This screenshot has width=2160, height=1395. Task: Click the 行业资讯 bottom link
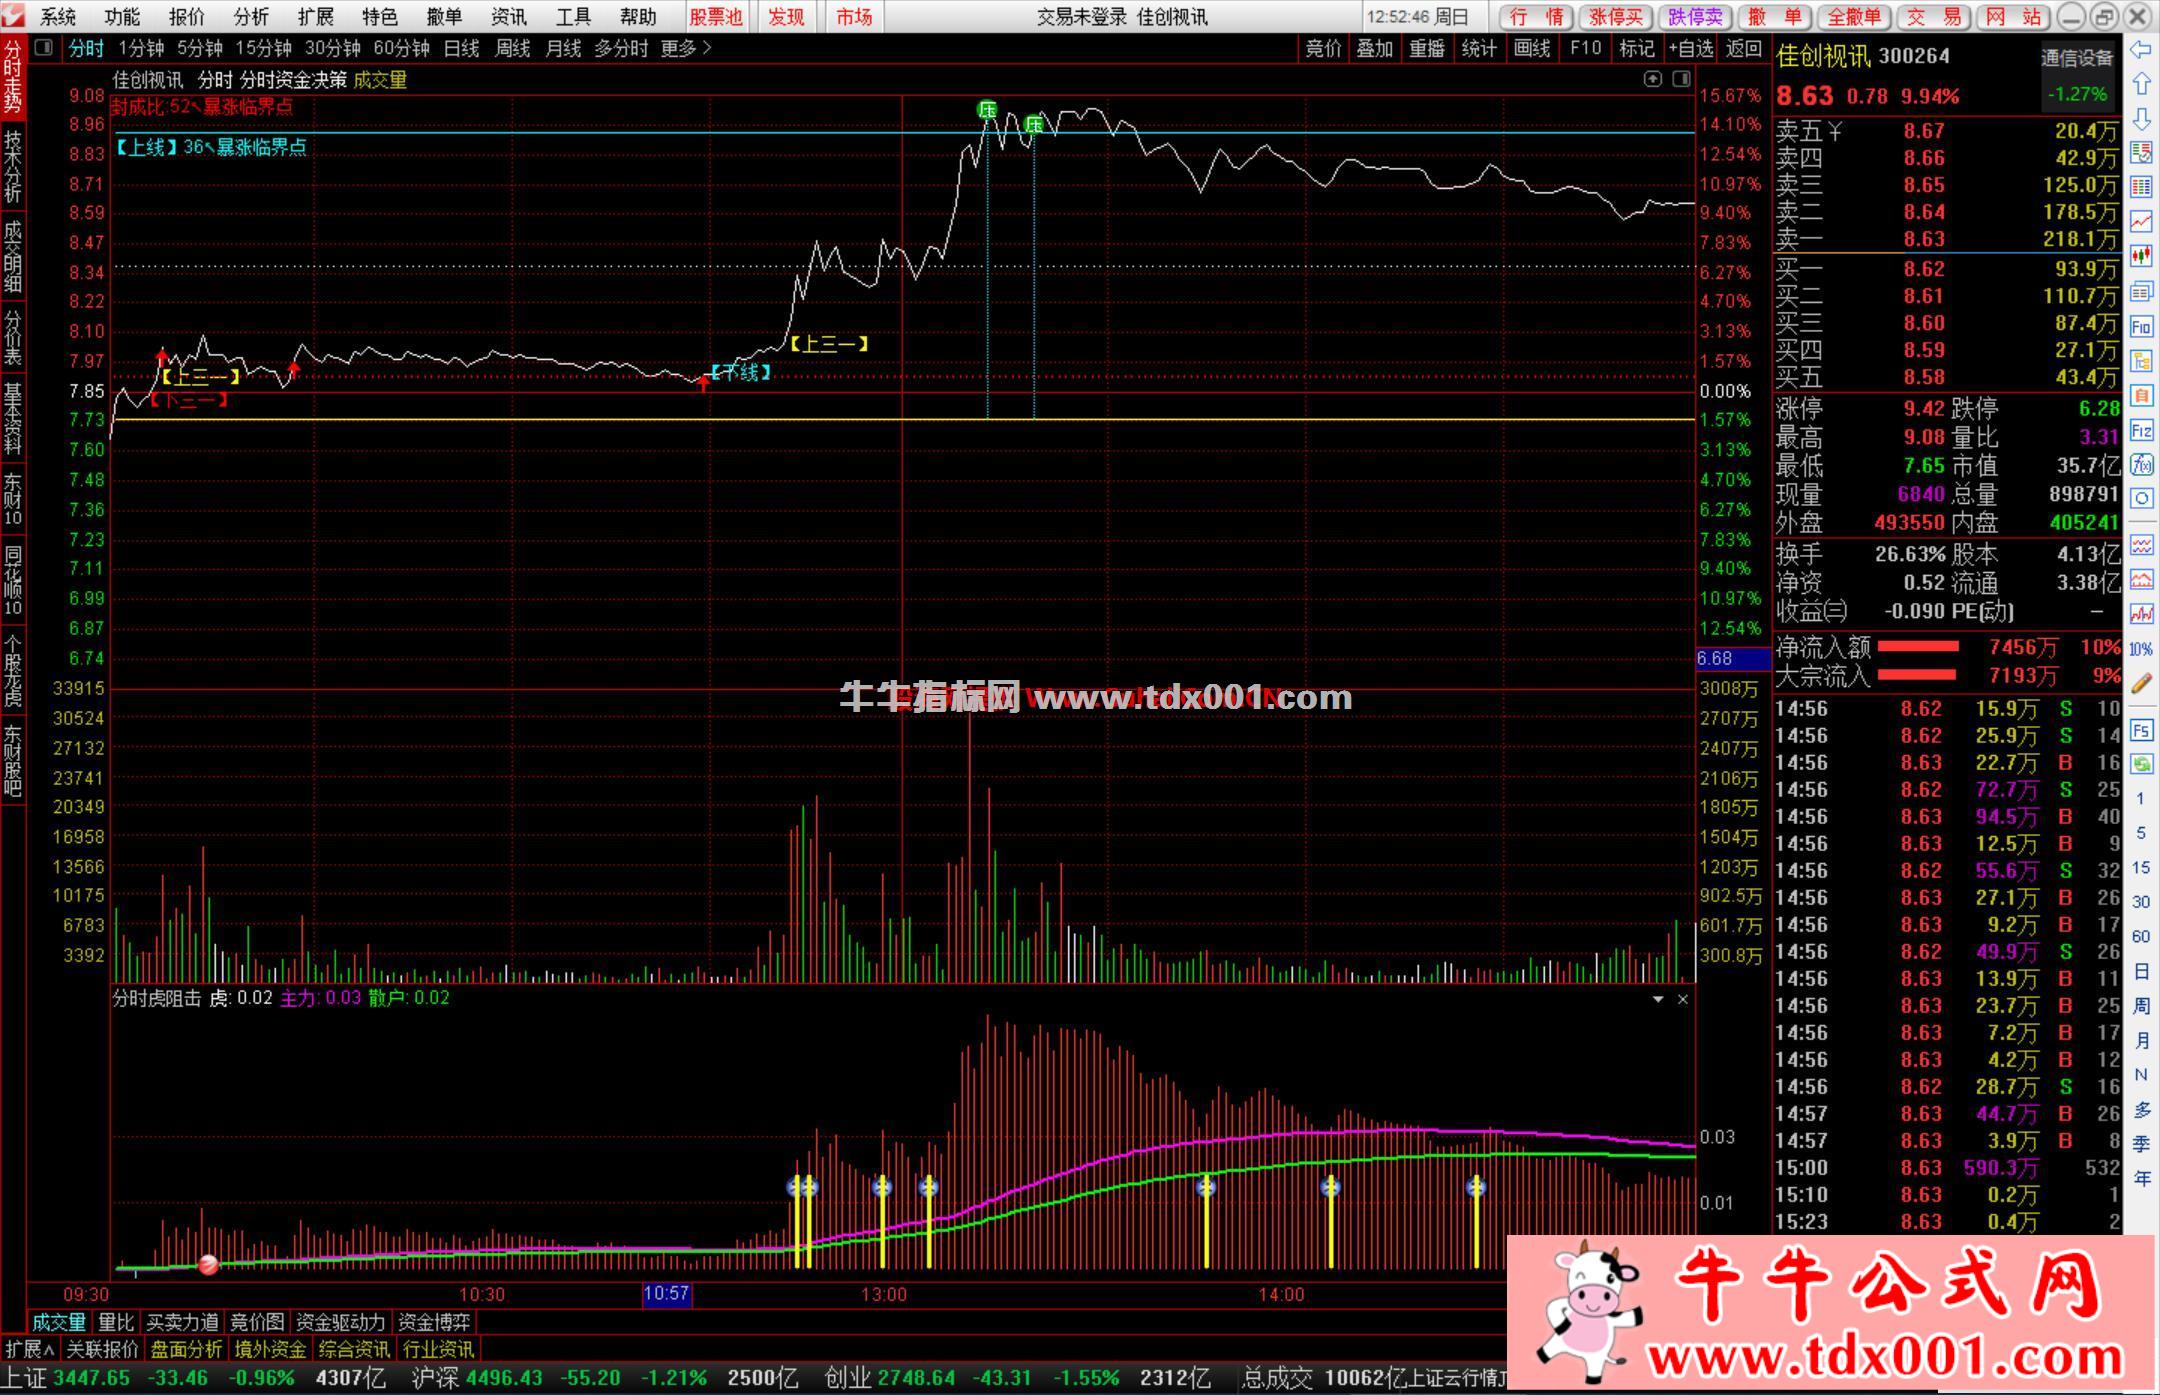coord(438,1349)
